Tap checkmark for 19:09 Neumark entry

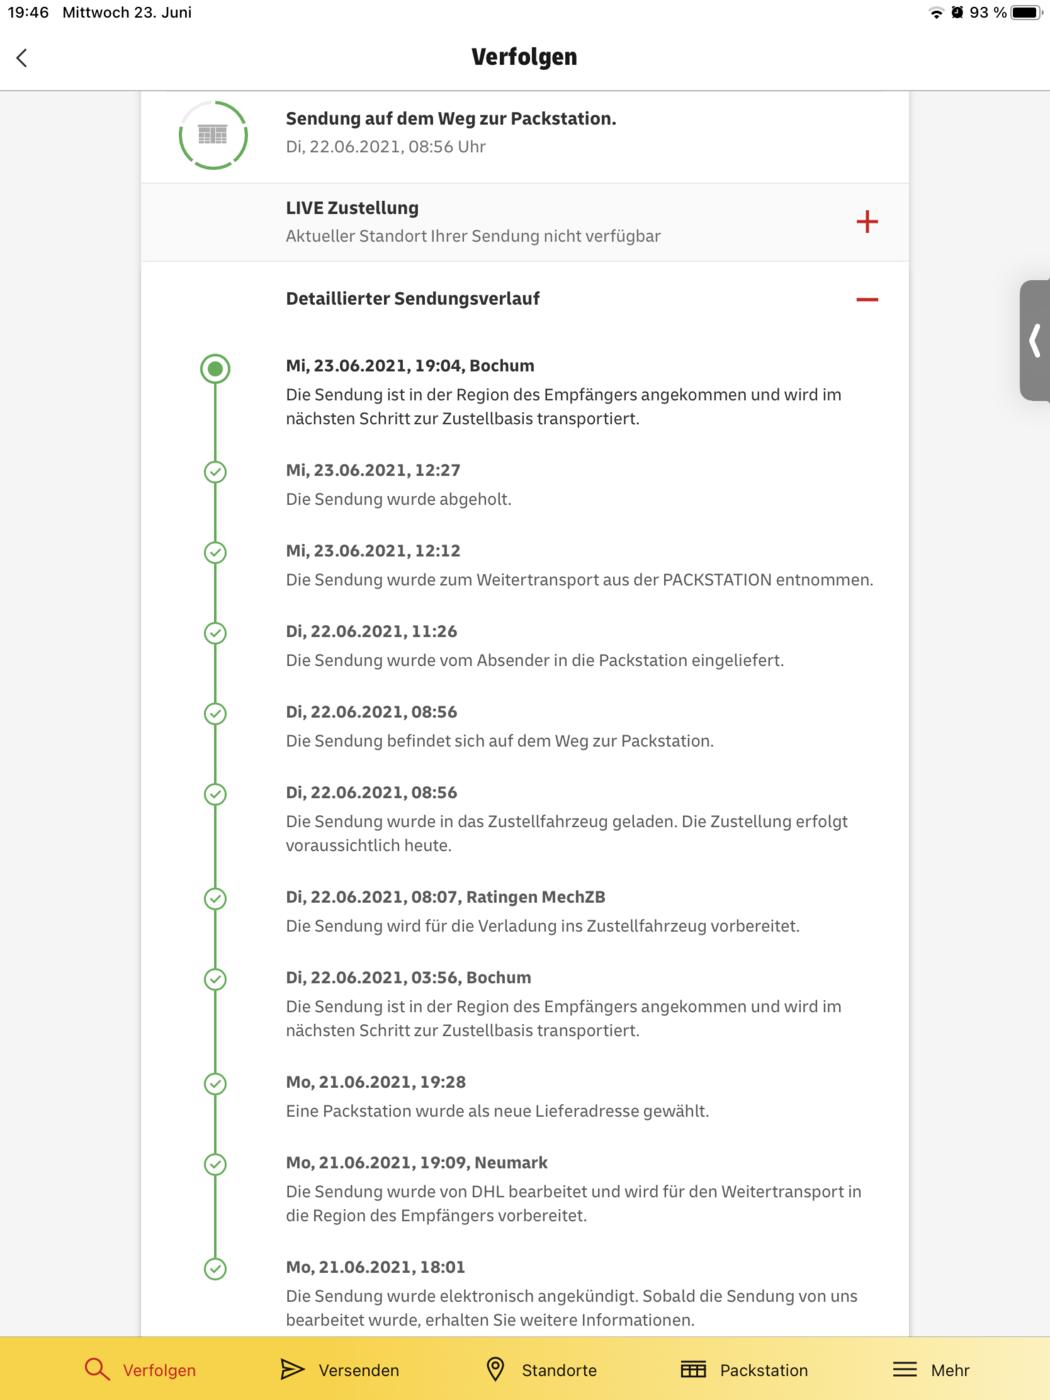pyautogui.click(x=215, y=1164)
